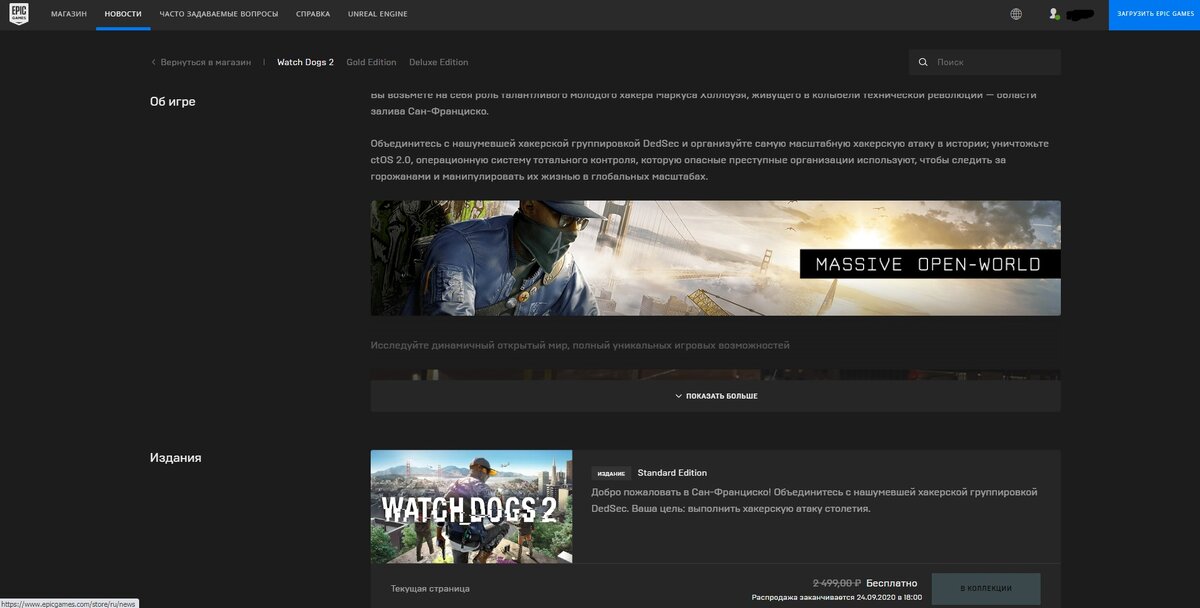This screenshot has height=608, width=1200.
Task: Click the Epic Games logo
Action: [18, 14]
